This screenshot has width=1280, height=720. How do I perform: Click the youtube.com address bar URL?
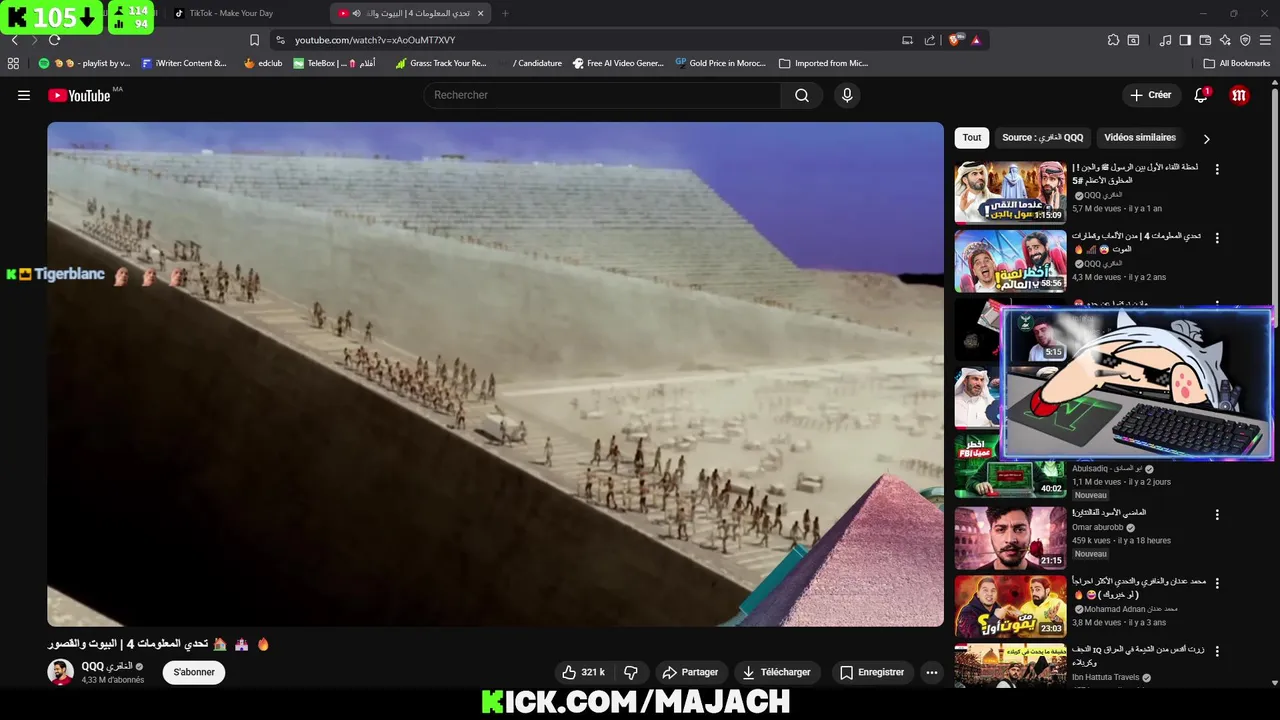(x=375, y=40)
